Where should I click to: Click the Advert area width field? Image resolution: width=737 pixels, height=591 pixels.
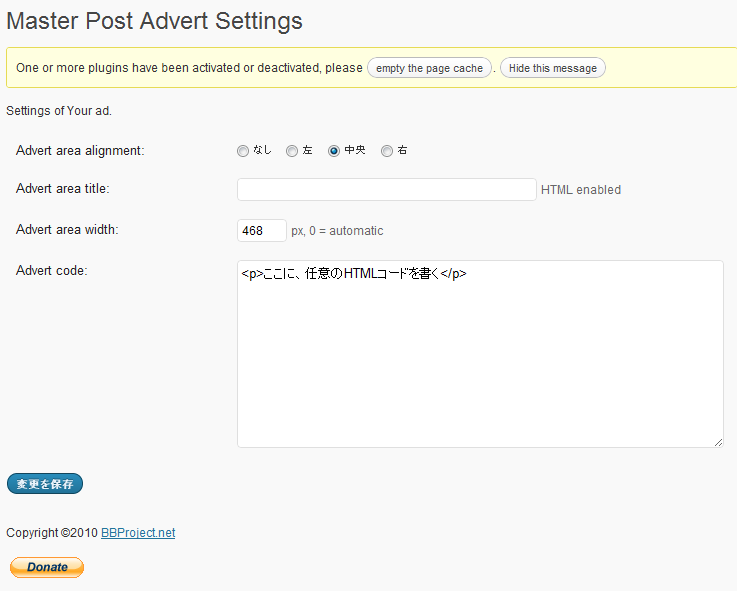point(262,230)
